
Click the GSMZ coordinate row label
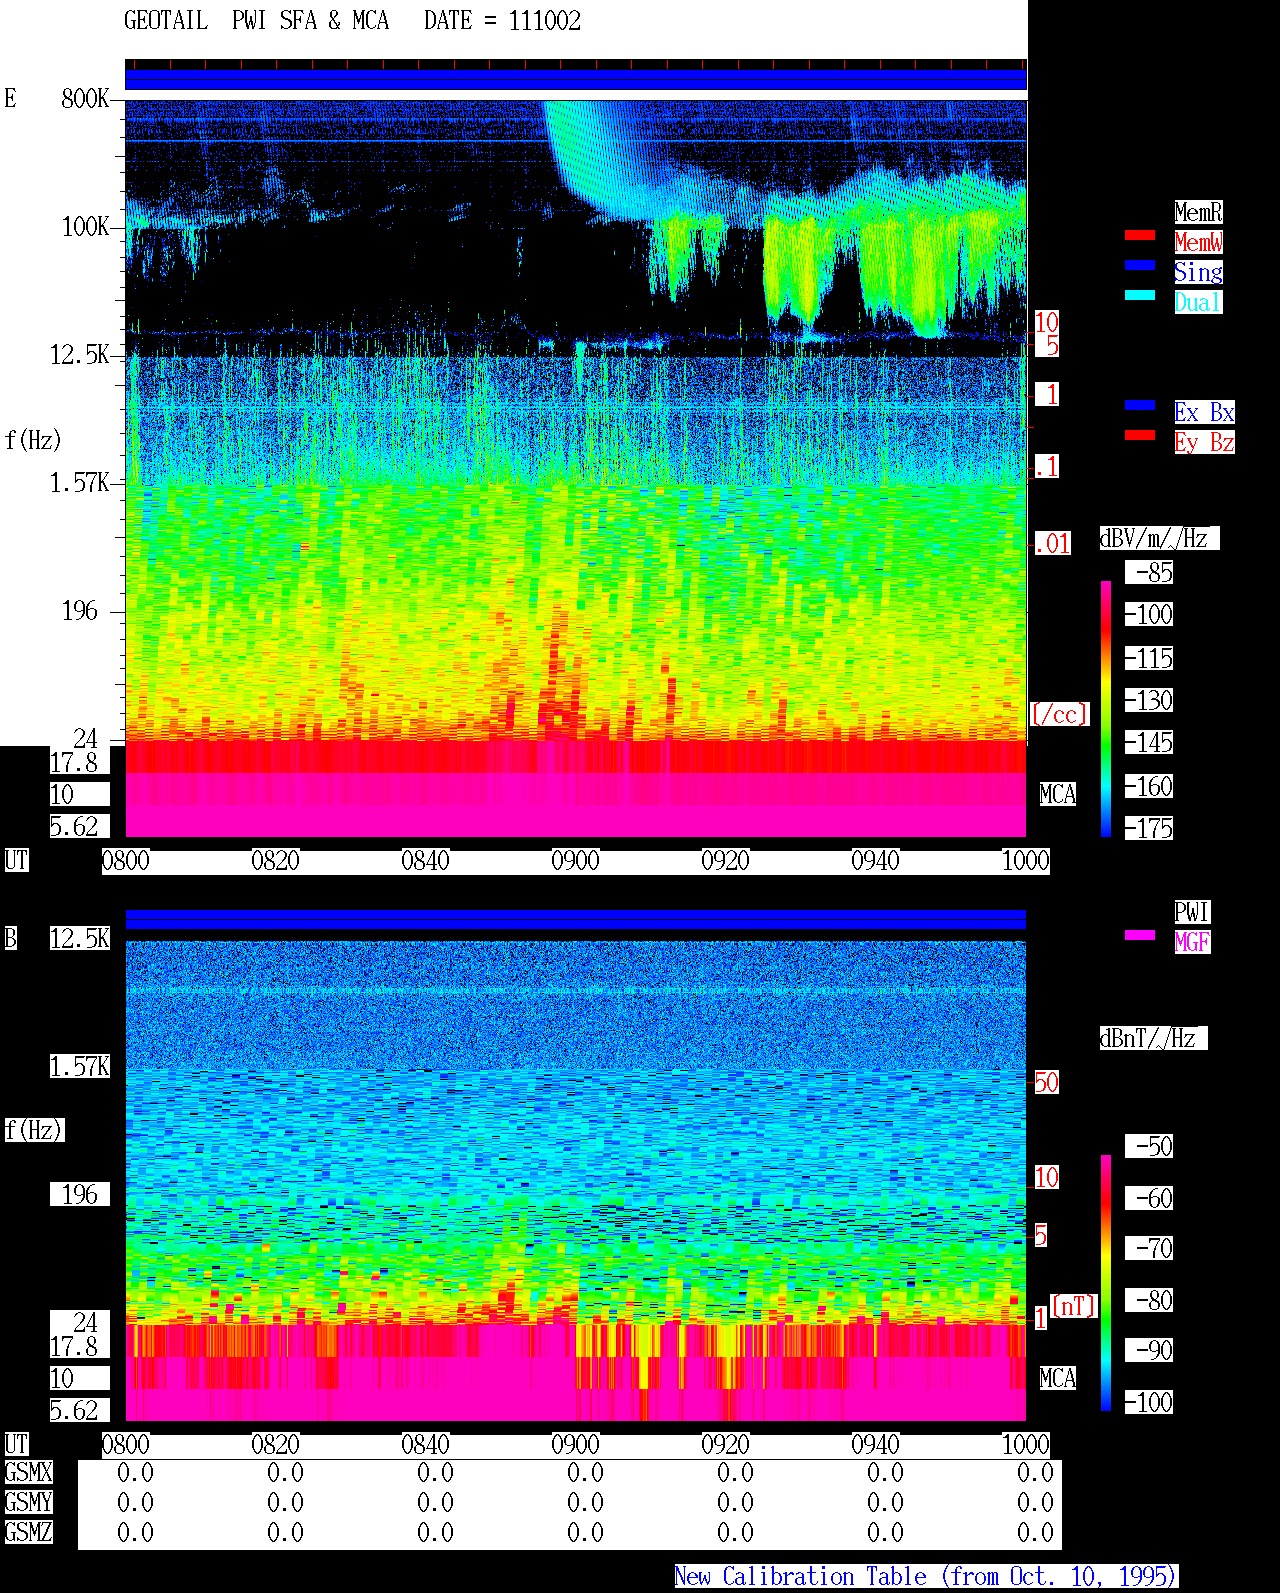point(28,1533)
